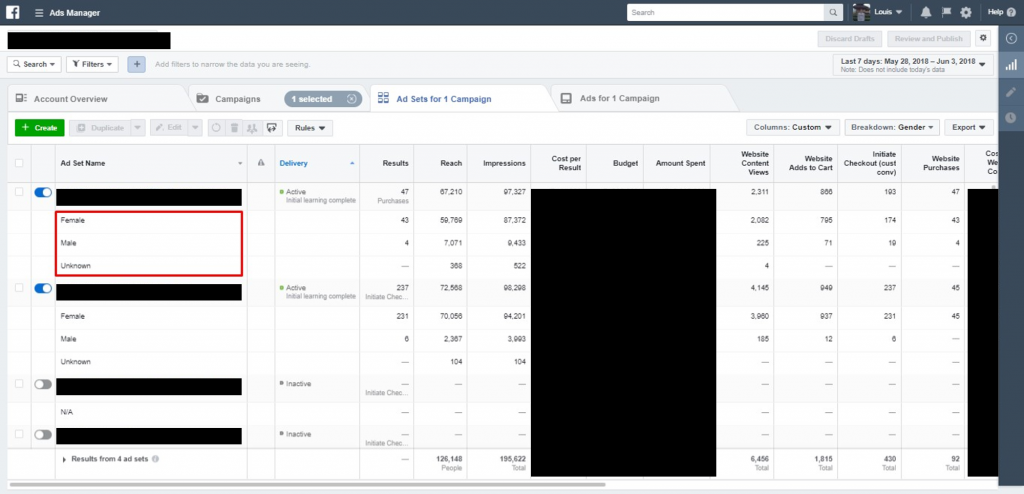Viewport: 1024px width, 494px height.
Task: Open the Facebook home logo icon
Action: pyautogui.click(x=12, y=12)
